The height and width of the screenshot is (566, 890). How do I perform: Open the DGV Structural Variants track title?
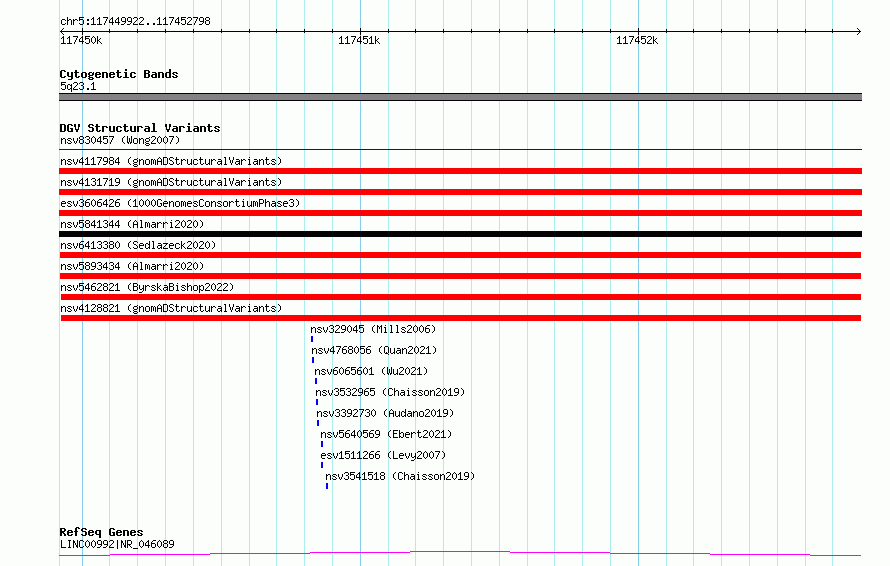[x=140, y=128]
